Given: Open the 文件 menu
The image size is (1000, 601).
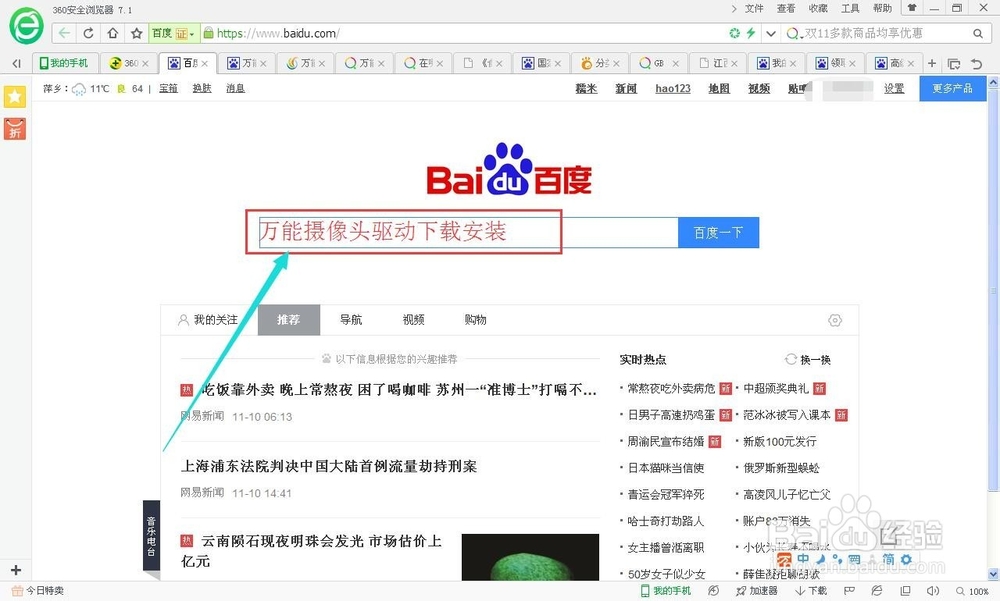Looking at the screenshot, I should 754,8.
